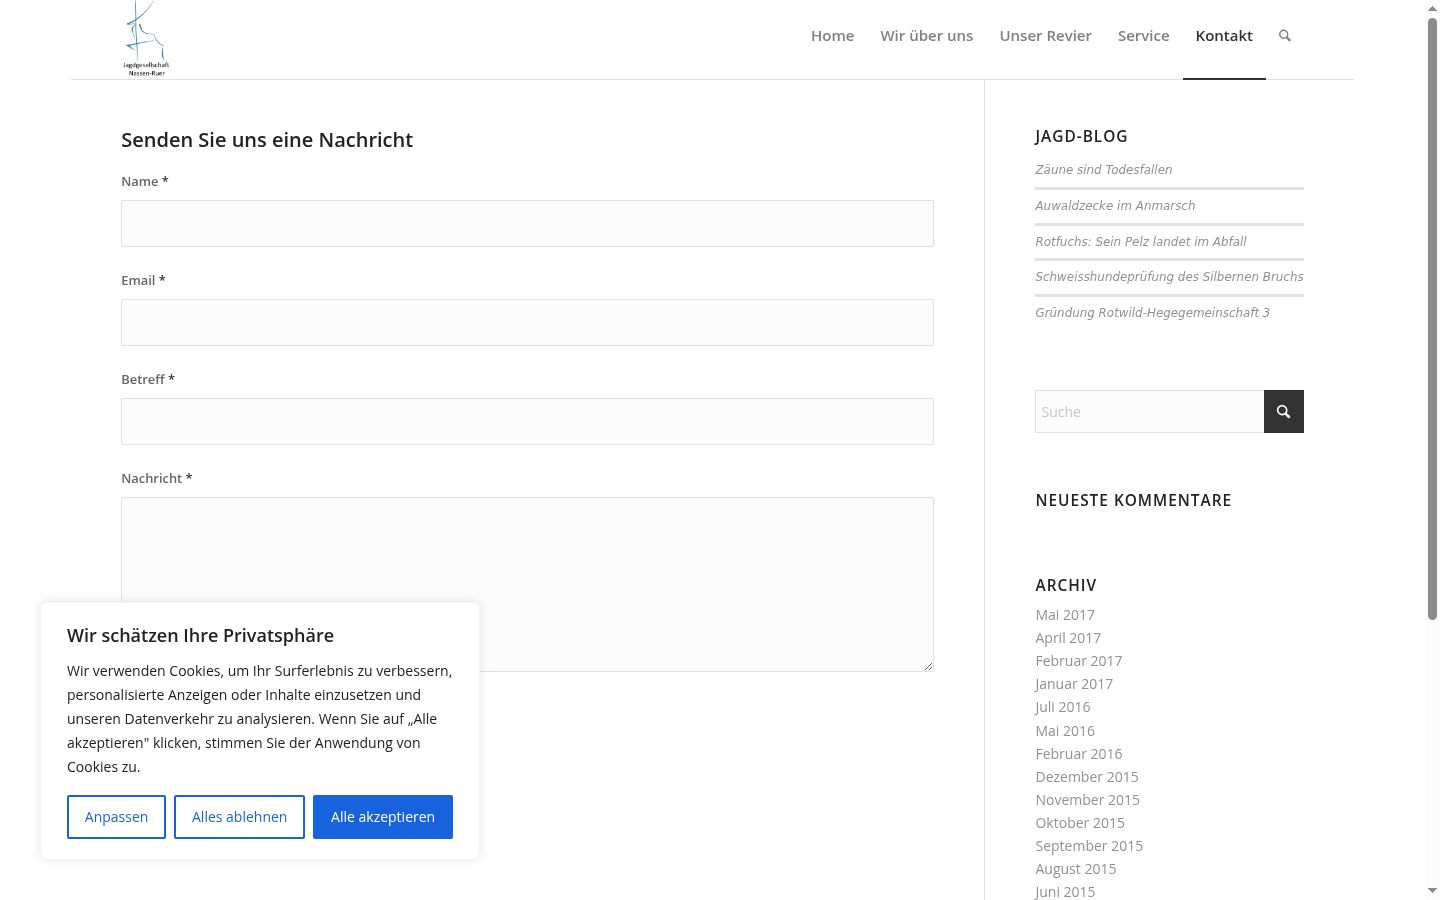Click the scrollbar up arrow

point(1432,8)
